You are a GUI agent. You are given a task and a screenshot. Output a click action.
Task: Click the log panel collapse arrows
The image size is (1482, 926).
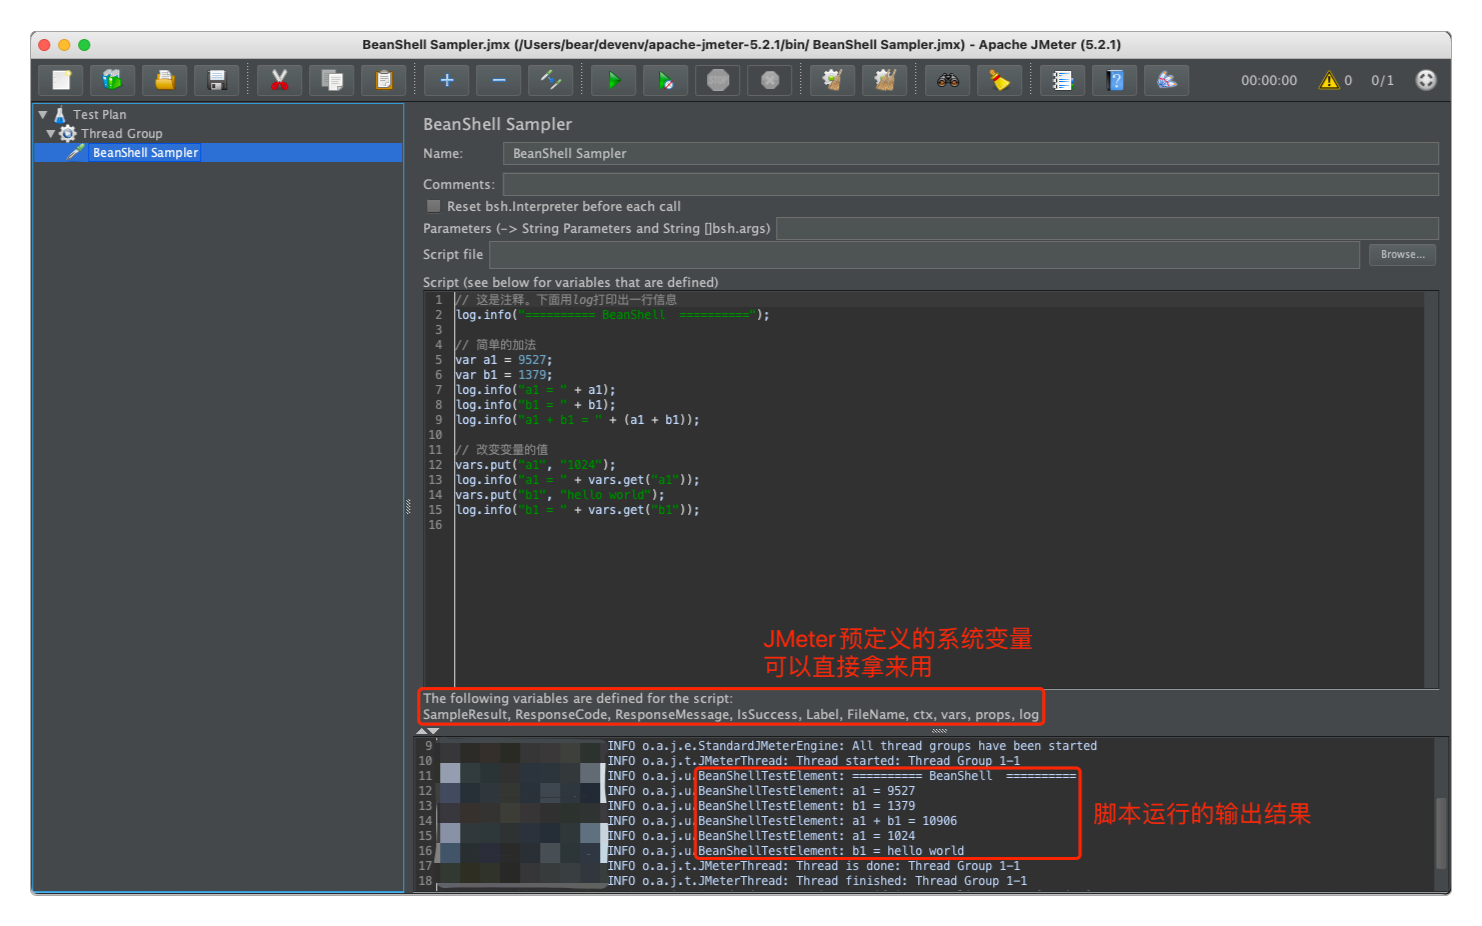[x=427, y=731]
